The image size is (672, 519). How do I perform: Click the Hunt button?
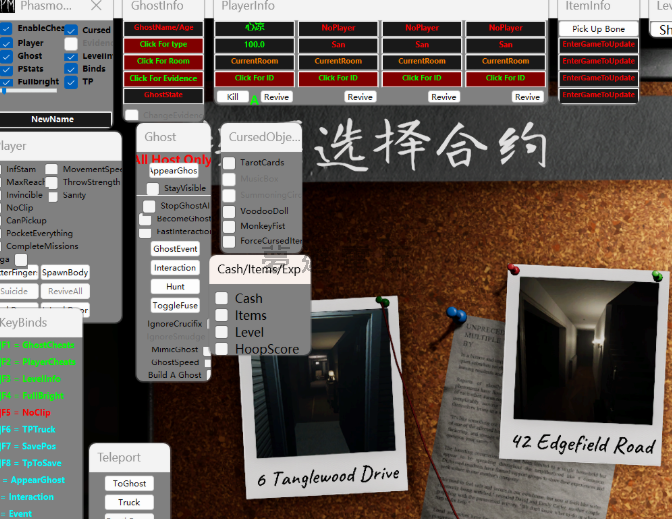click(175, 287)
